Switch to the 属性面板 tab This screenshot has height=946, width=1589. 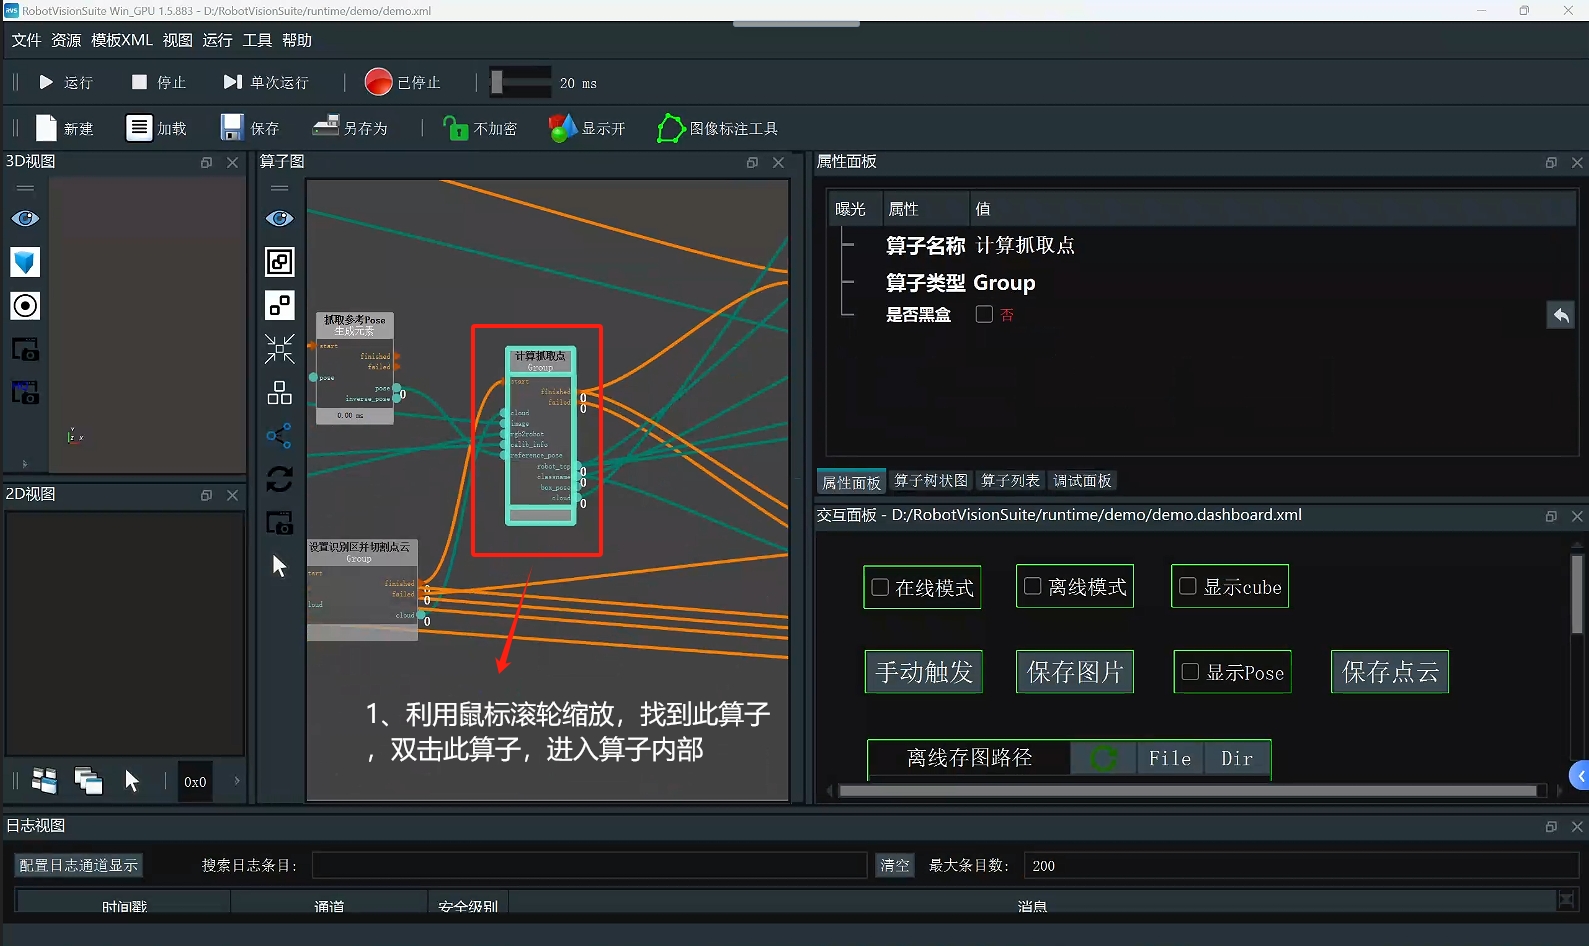pyautogui.click(x=851, y=482)
